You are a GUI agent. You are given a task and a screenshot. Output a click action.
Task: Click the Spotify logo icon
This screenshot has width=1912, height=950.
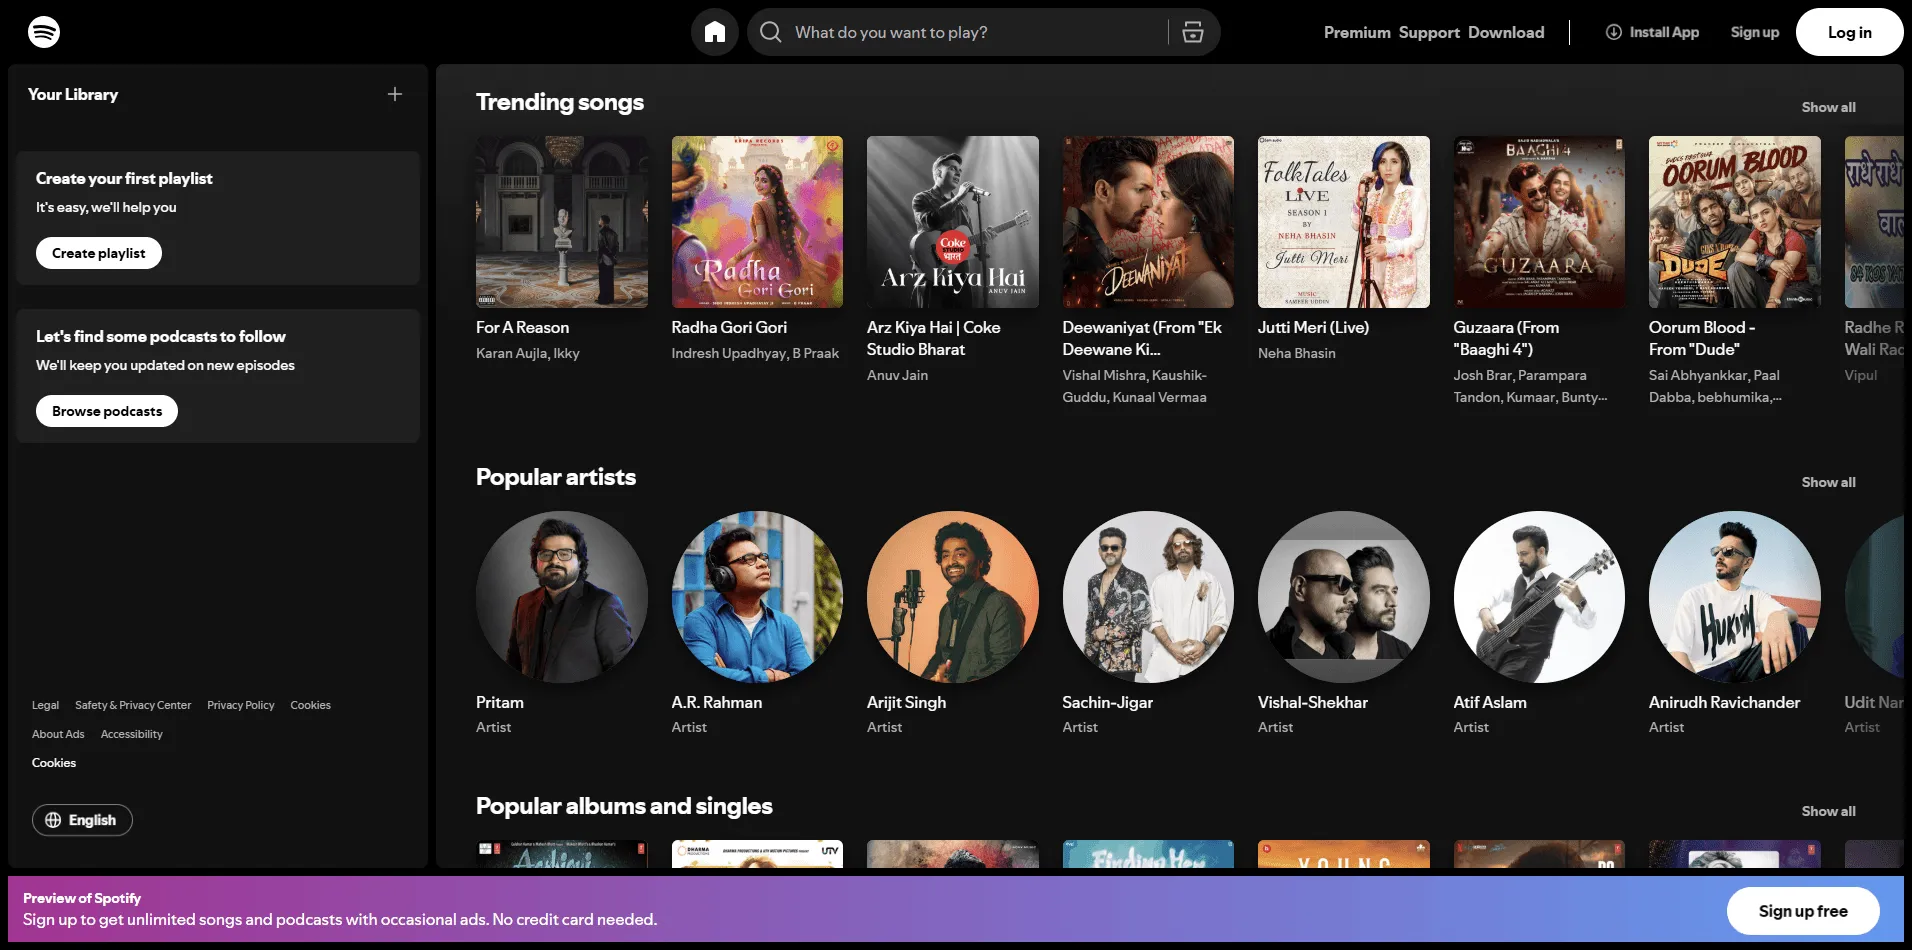44,32
